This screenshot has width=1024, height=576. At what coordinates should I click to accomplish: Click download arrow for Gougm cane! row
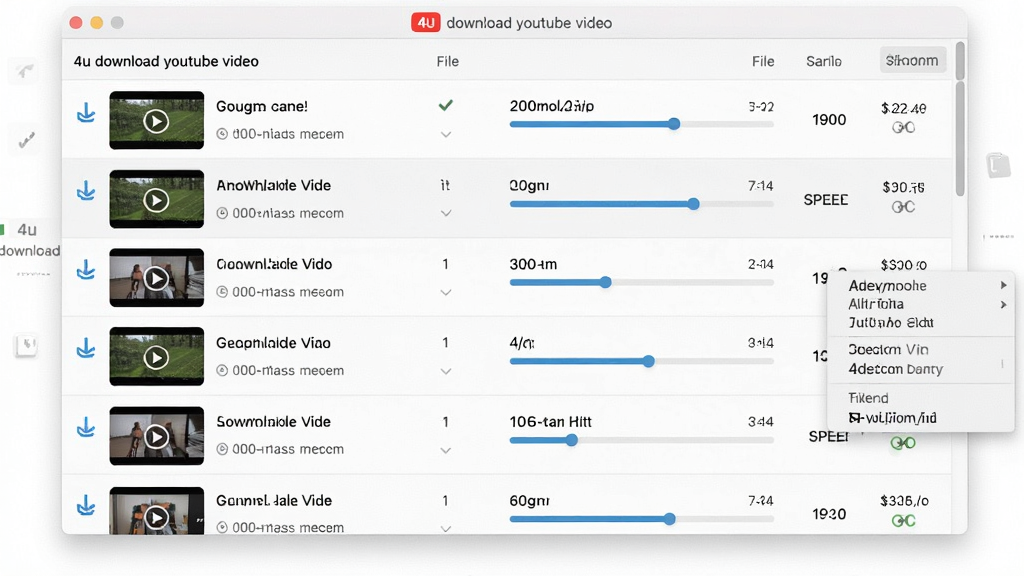coord(86,112)
